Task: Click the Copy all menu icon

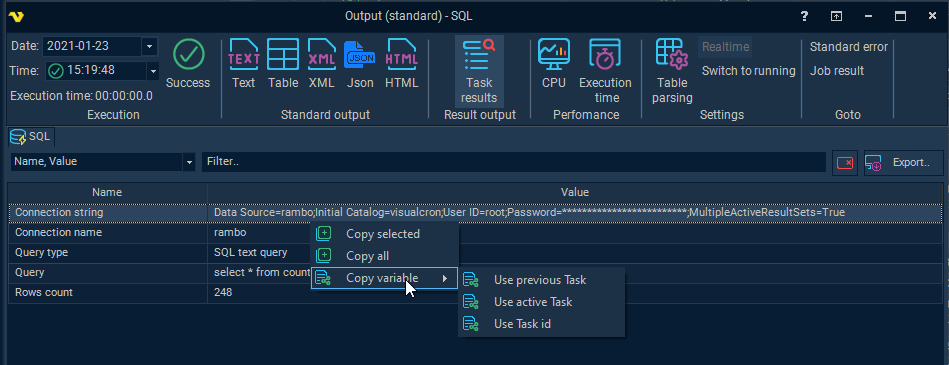Action: (x=324, y=256)
